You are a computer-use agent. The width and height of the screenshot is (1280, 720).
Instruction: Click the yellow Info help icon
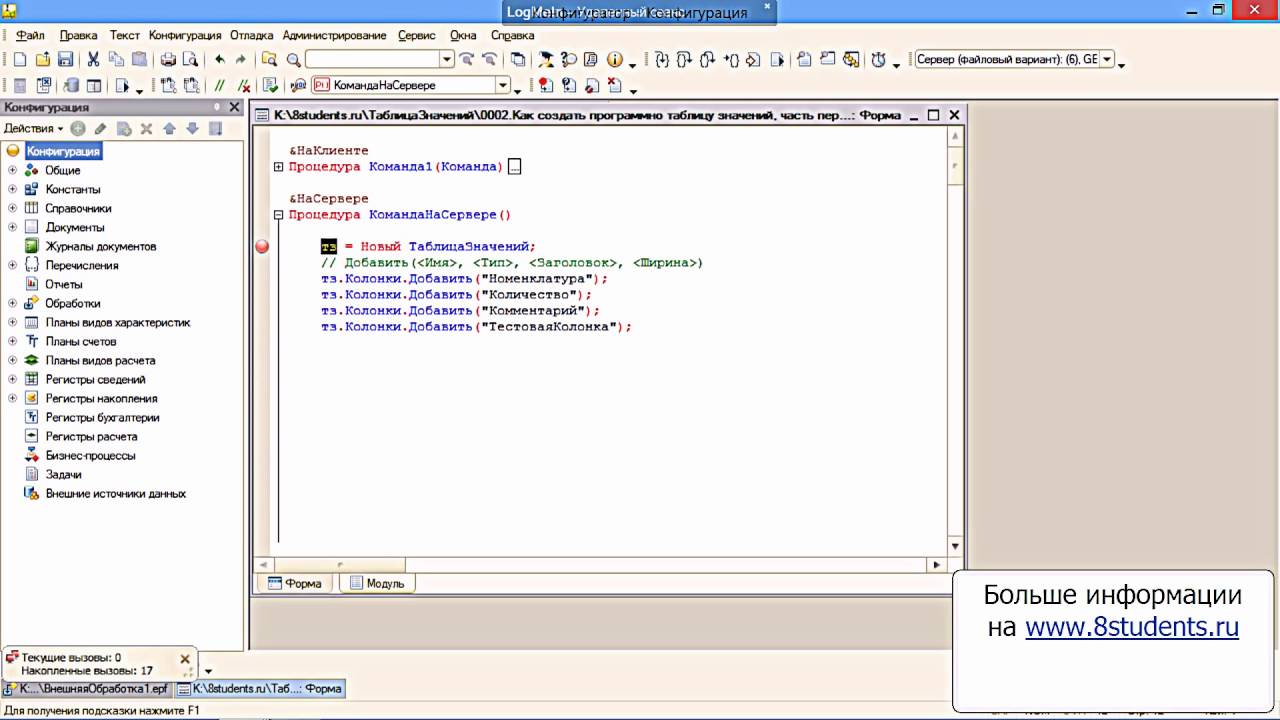pos(615,60)
